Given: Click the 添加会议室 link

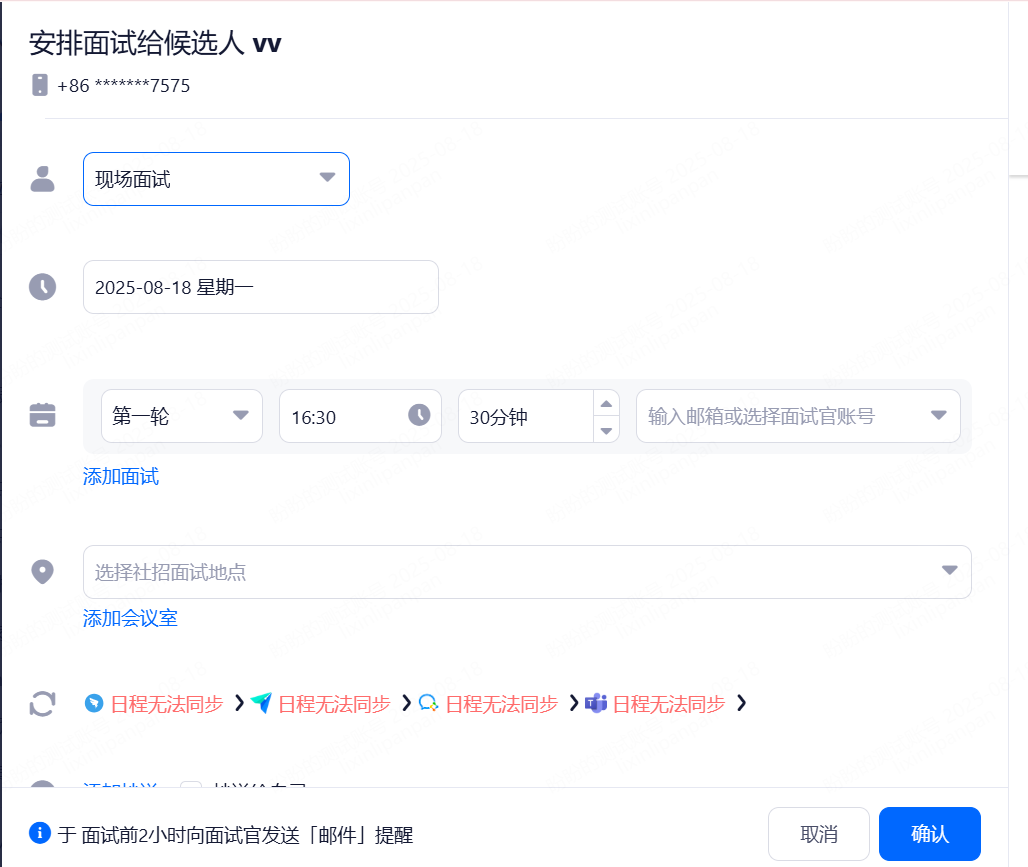Looking at the screenshot, I should click(x=130, y=618).
